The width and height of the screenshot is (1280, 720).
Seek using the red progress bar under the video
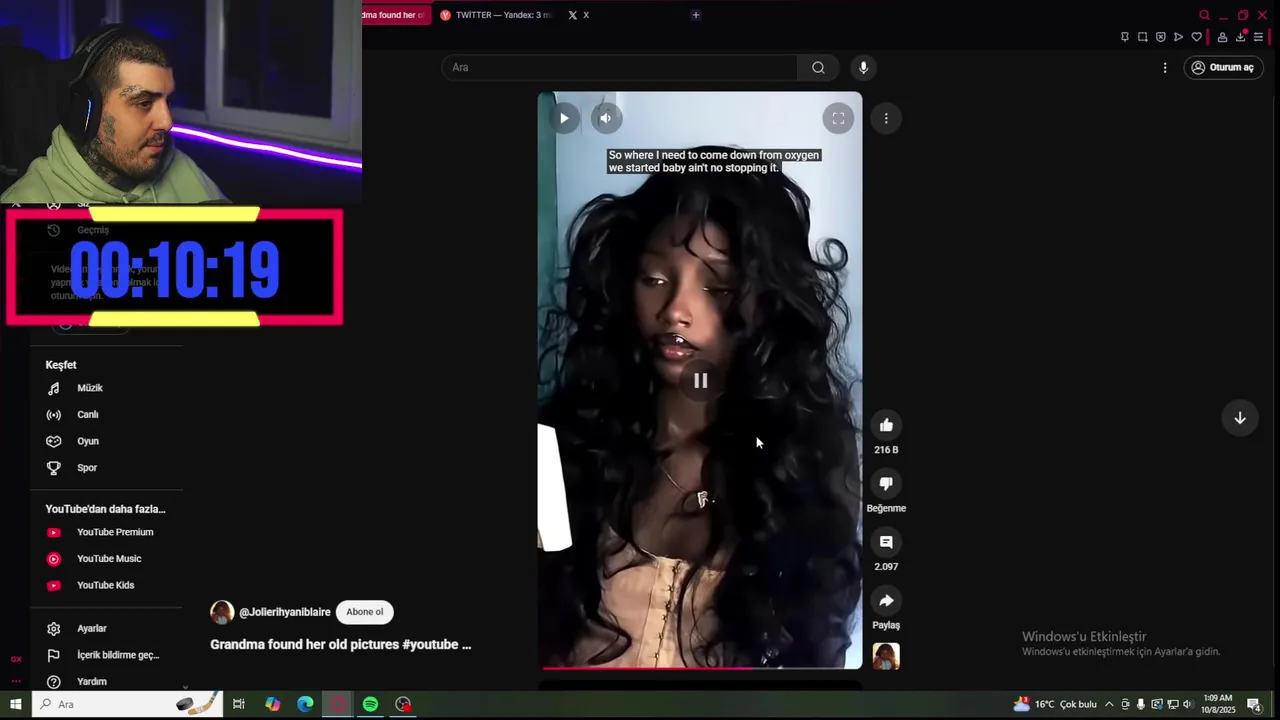point(700,667)
